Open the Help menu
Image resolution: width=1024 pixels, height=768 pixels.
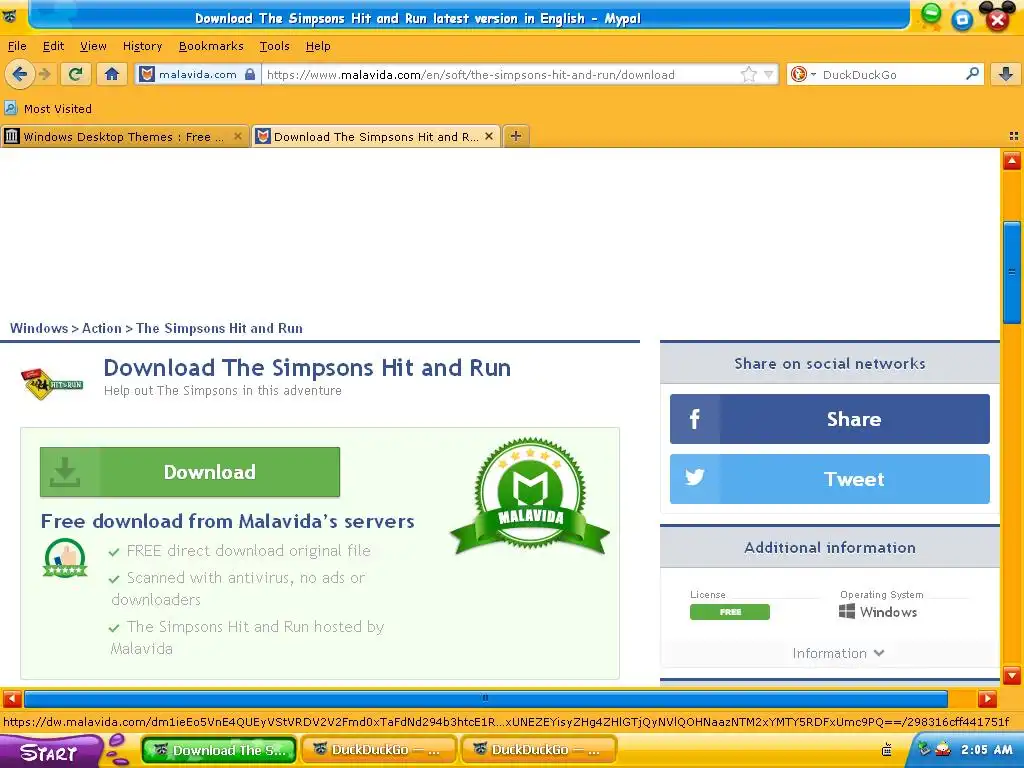tap(318, 46)
